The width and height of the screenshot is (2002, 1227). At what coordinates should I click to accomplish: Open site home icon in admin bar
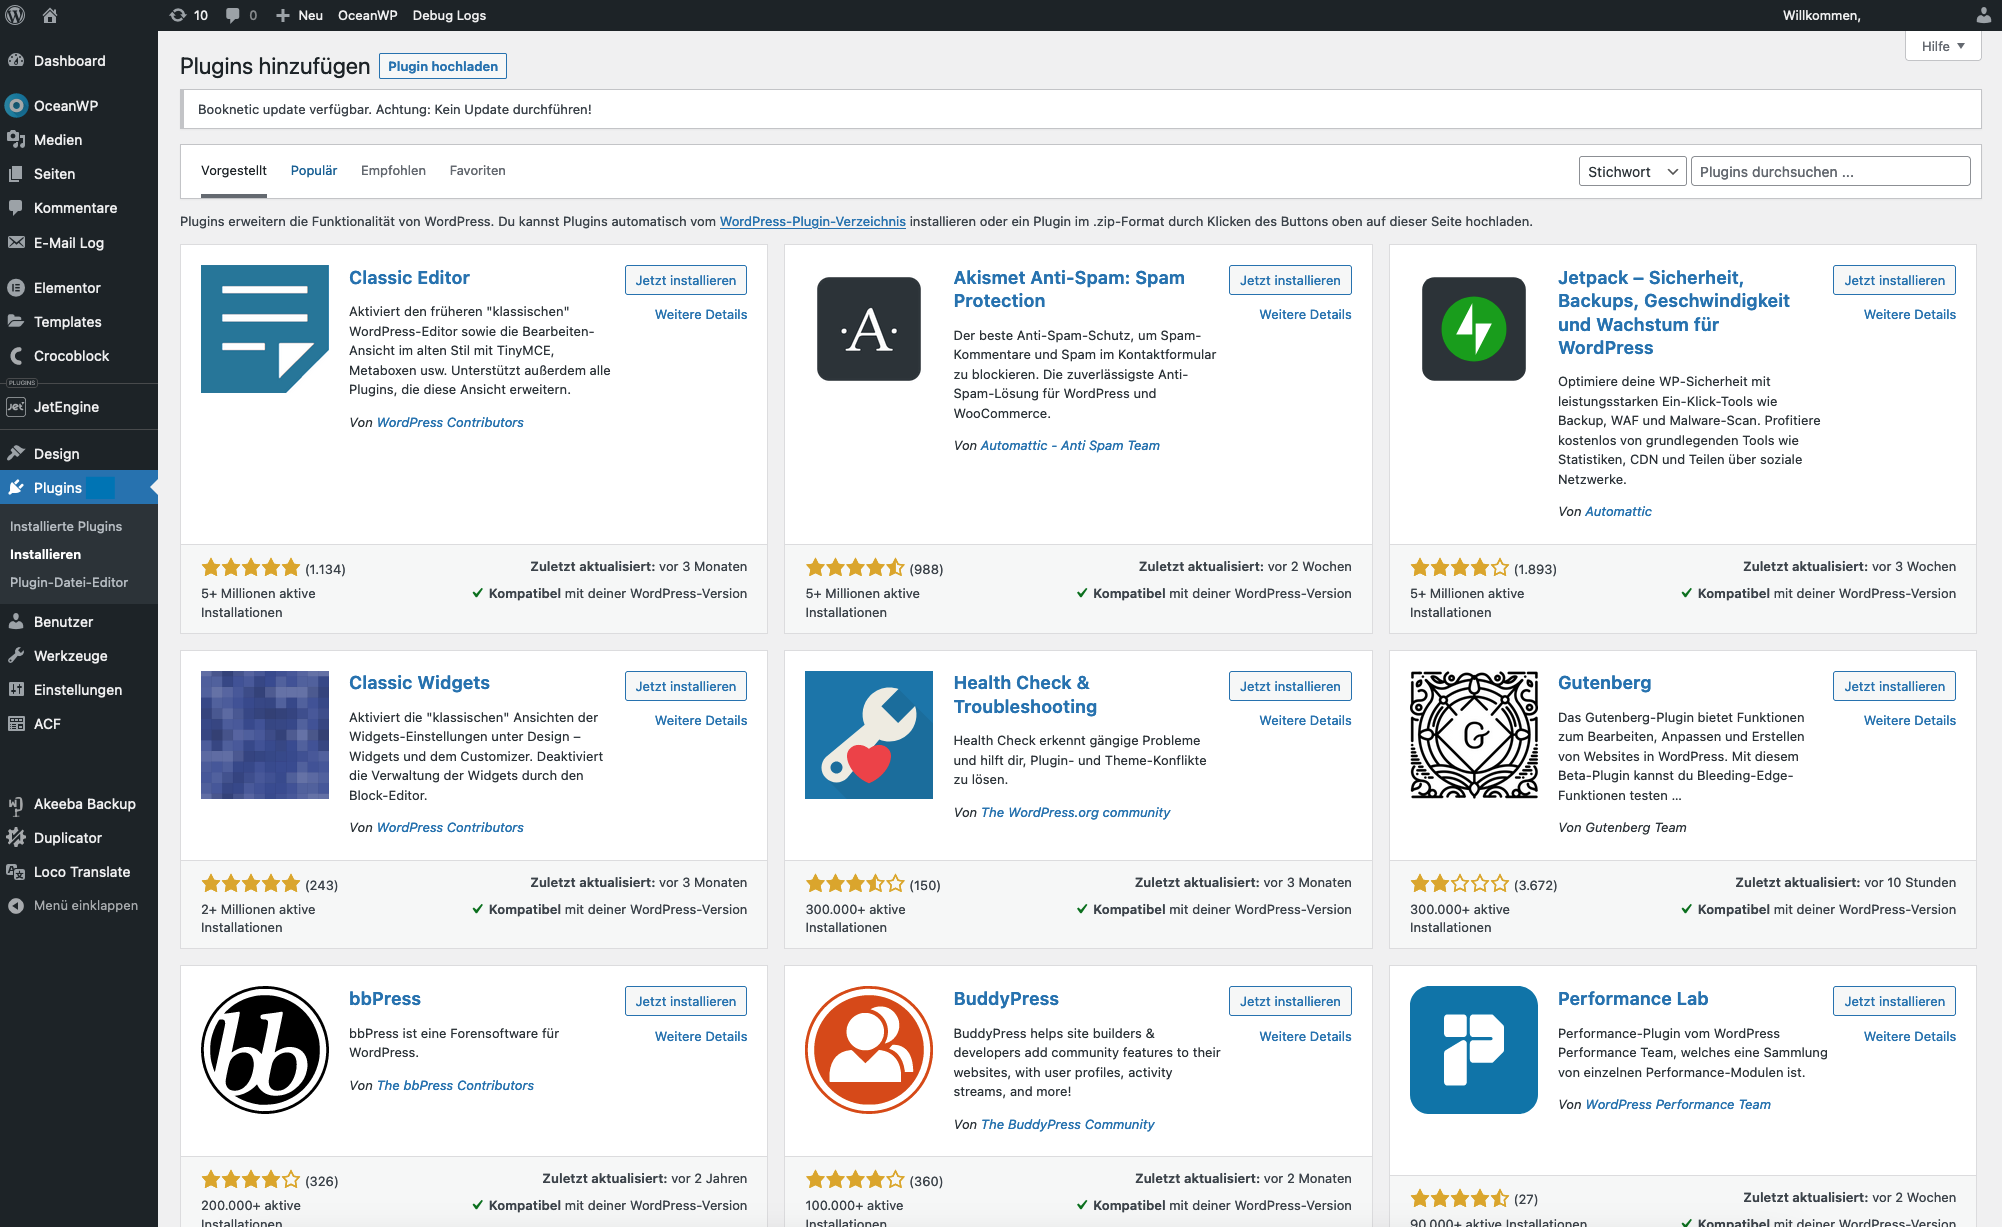(x=50, y=15)
